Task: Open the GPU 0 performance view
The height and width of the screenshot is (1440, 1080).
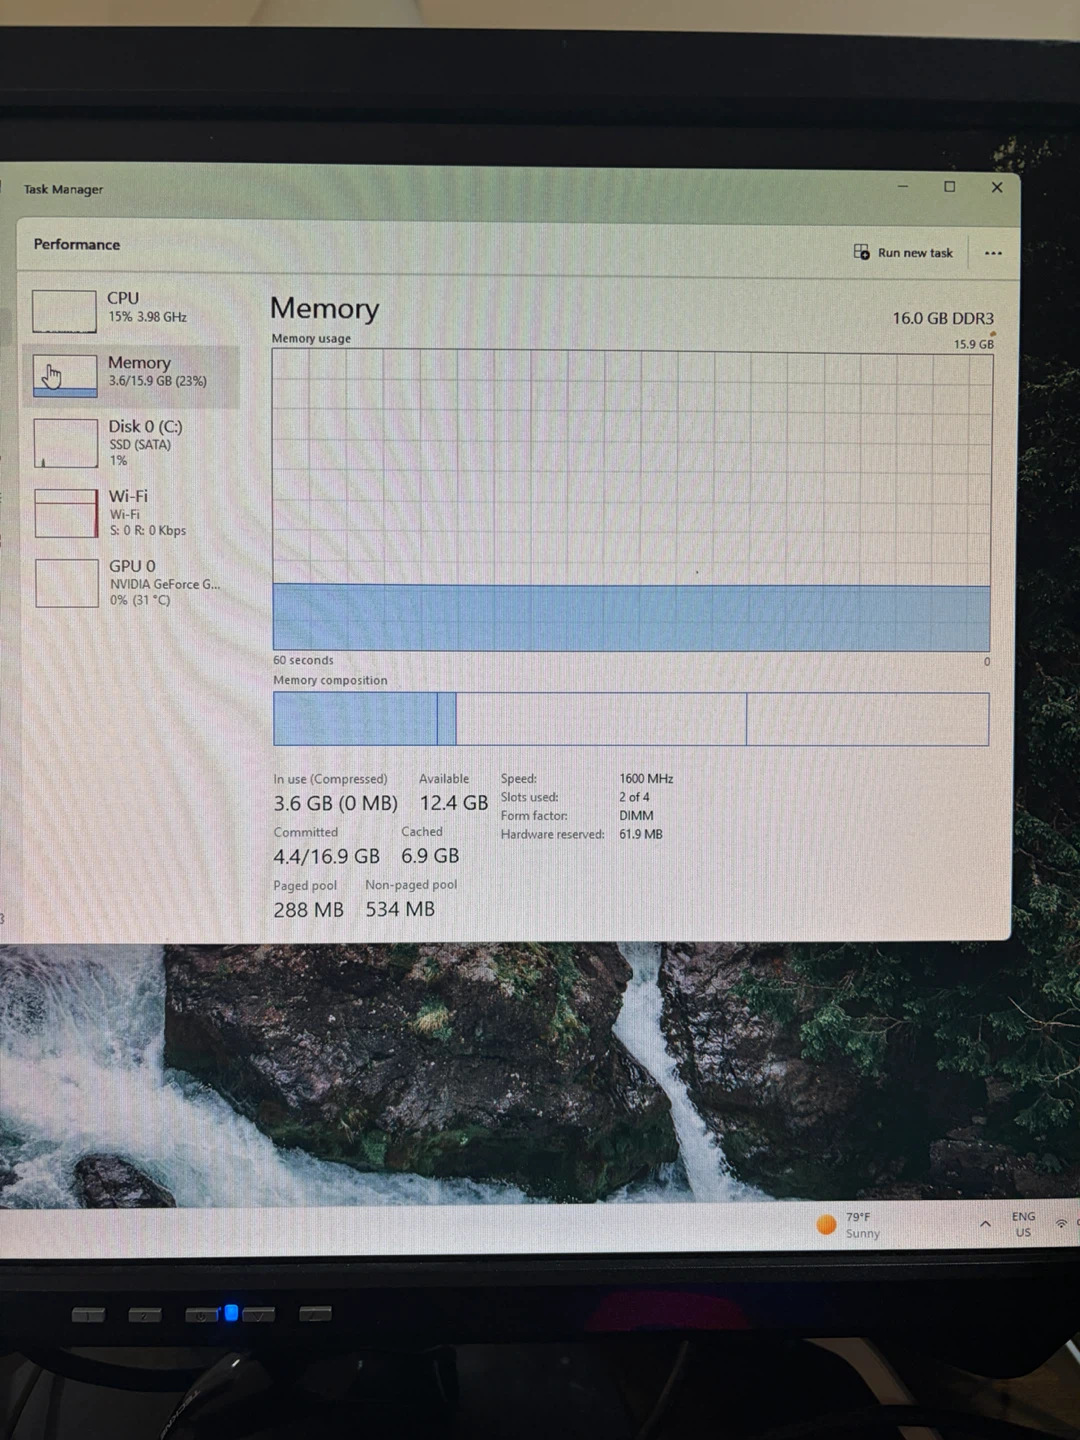Action: 130,582
